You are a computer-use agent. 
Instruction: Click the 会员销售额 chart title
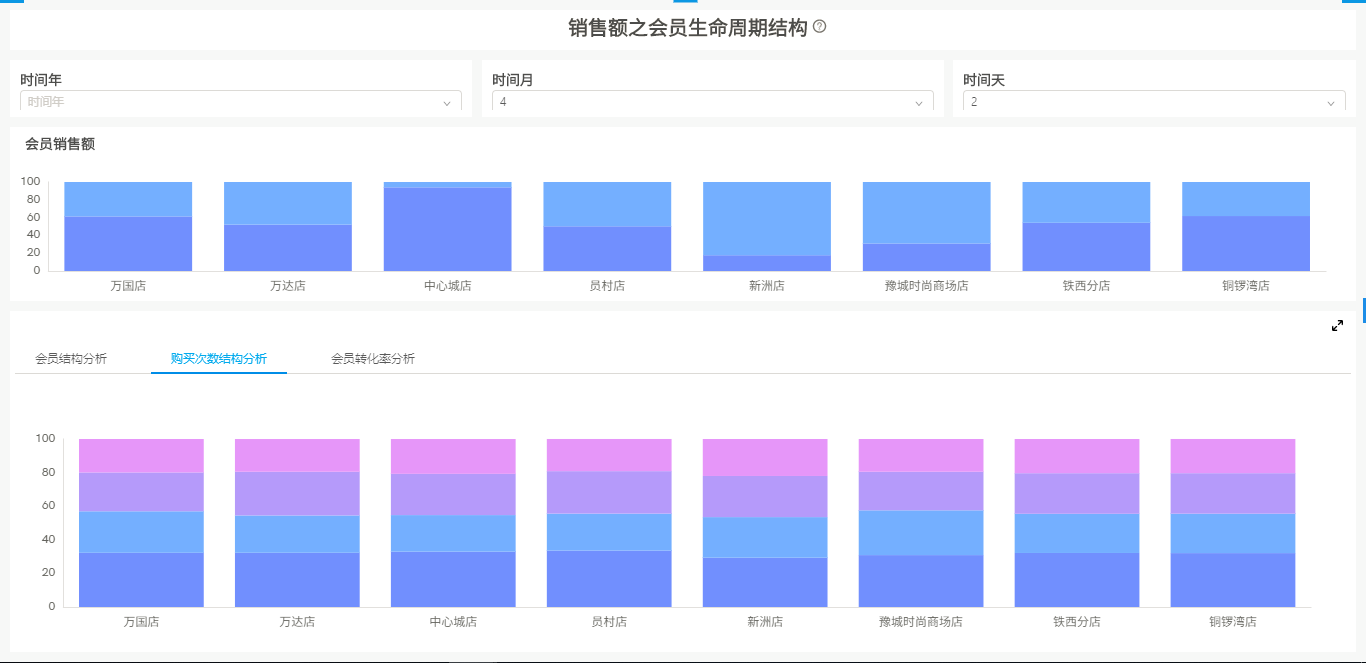[x=60, y=144]
